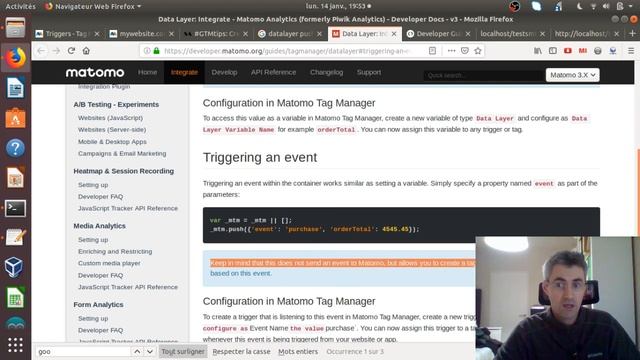Viewport: 640px width, 360px height.
Task: Open Campaigns & Email Marketing link
Action: tap(122, 153)
